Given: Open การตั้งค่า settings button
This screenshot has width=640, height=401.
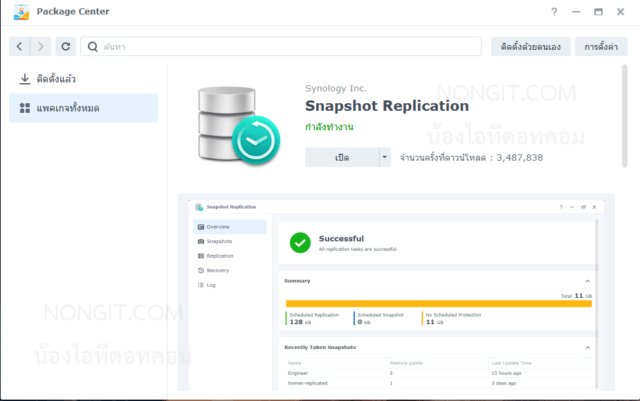Looking at the screenshot, I should coord(601,47).
